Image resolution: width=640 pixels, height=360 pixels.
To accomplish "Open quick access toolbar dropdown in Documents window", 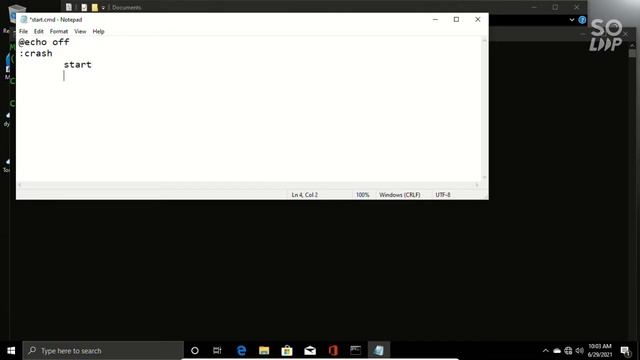I will [x=103, y=7].
